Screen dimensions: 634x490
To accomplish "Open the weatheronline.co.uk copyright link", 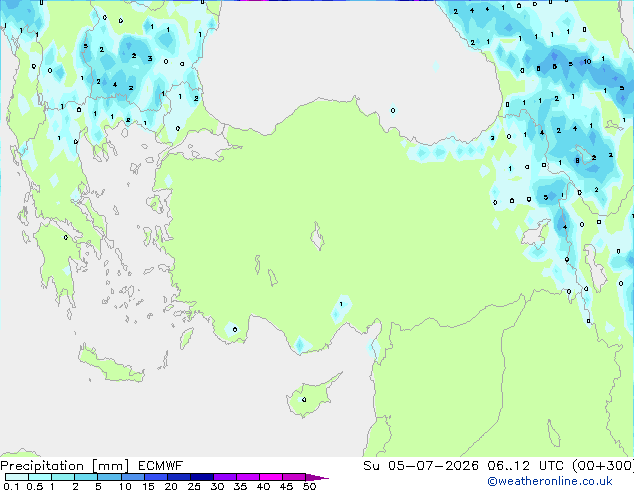I will (549, 481).
